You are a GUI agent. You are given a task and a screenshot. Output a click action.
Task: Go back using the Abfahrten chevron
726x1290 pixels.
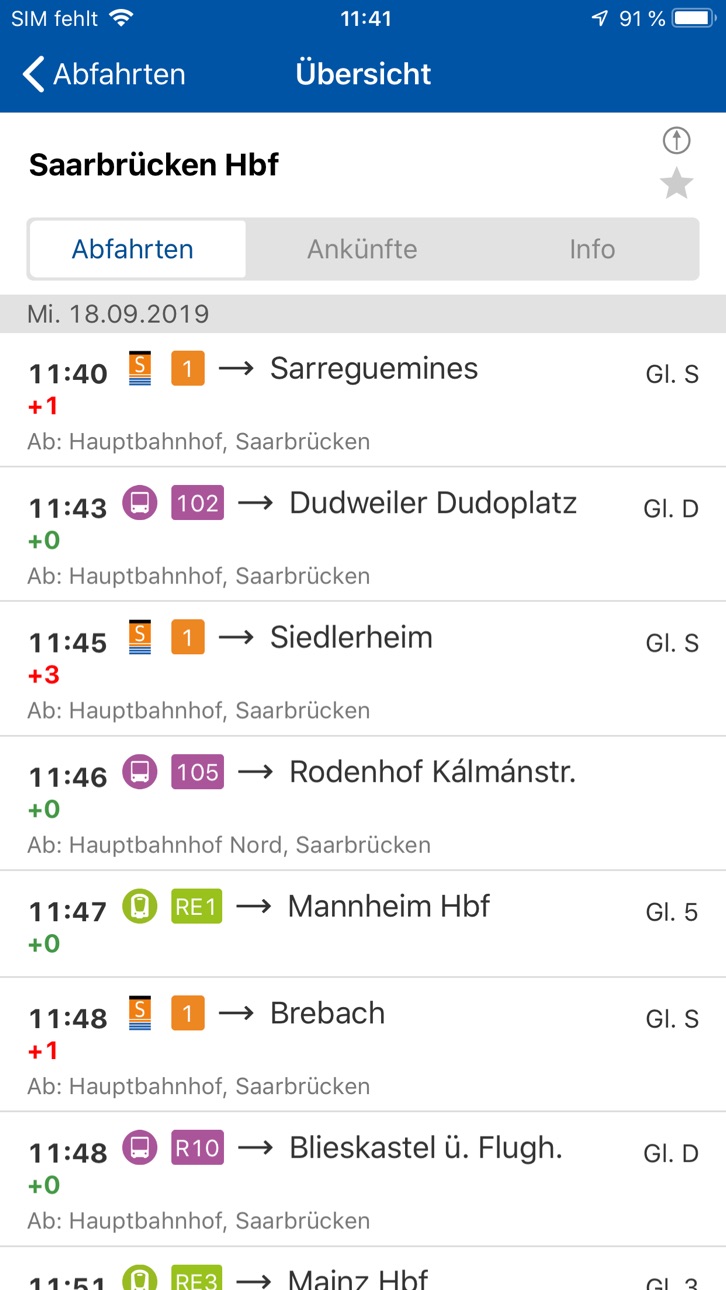pos(104,74)
